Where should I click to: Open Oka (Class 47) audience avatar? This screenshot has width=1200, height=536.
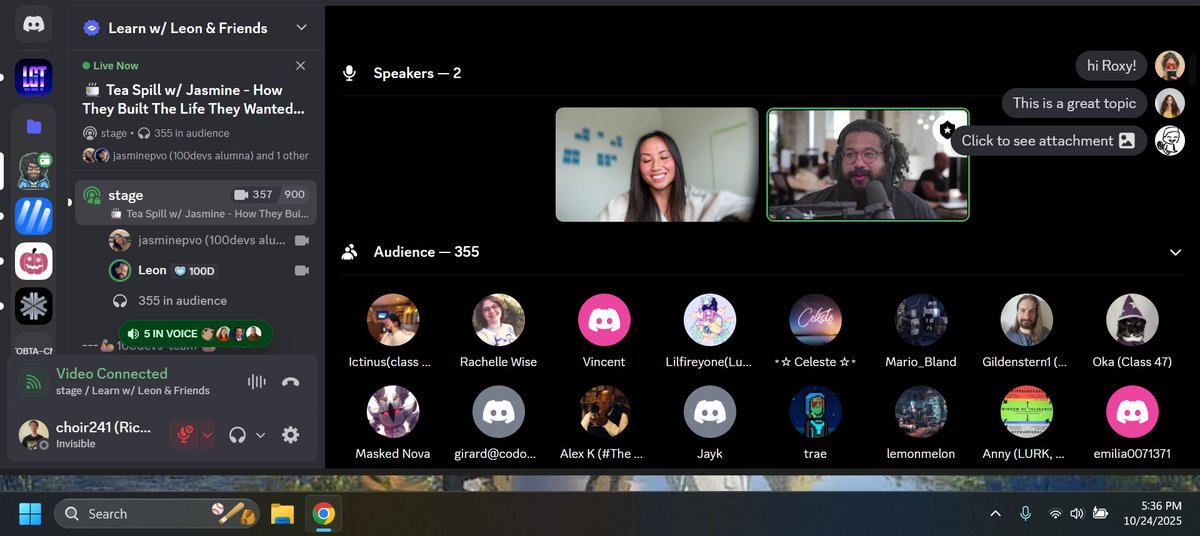tap(1132, 320)
